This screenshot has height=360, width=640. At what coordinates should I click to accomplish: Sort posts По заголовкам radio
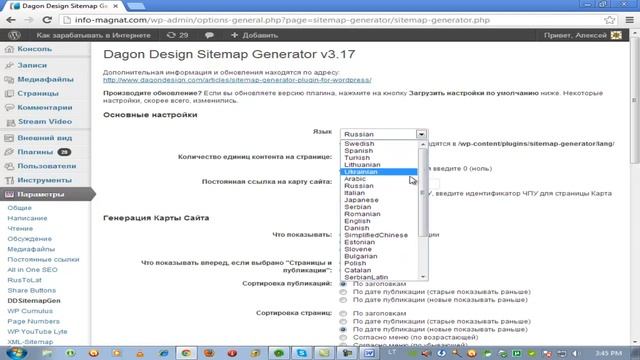point(343,284)
